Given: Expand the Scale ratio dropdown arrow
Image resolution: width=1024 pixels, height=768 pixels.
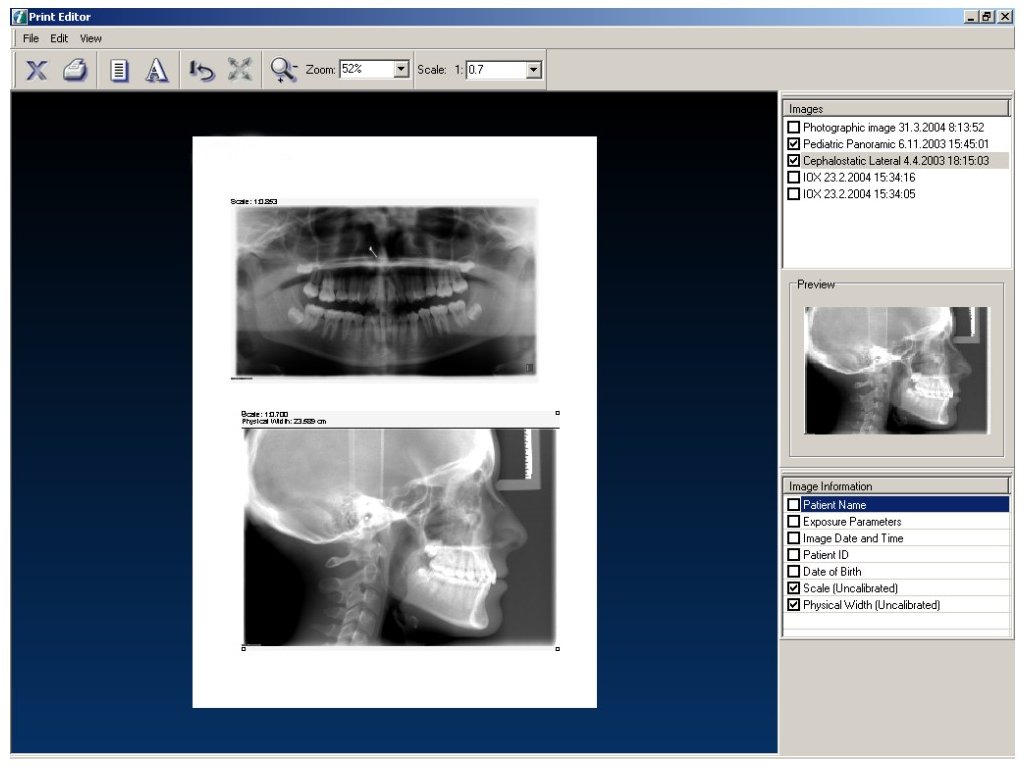Looking at the screenshot, I should pos(533,70).
